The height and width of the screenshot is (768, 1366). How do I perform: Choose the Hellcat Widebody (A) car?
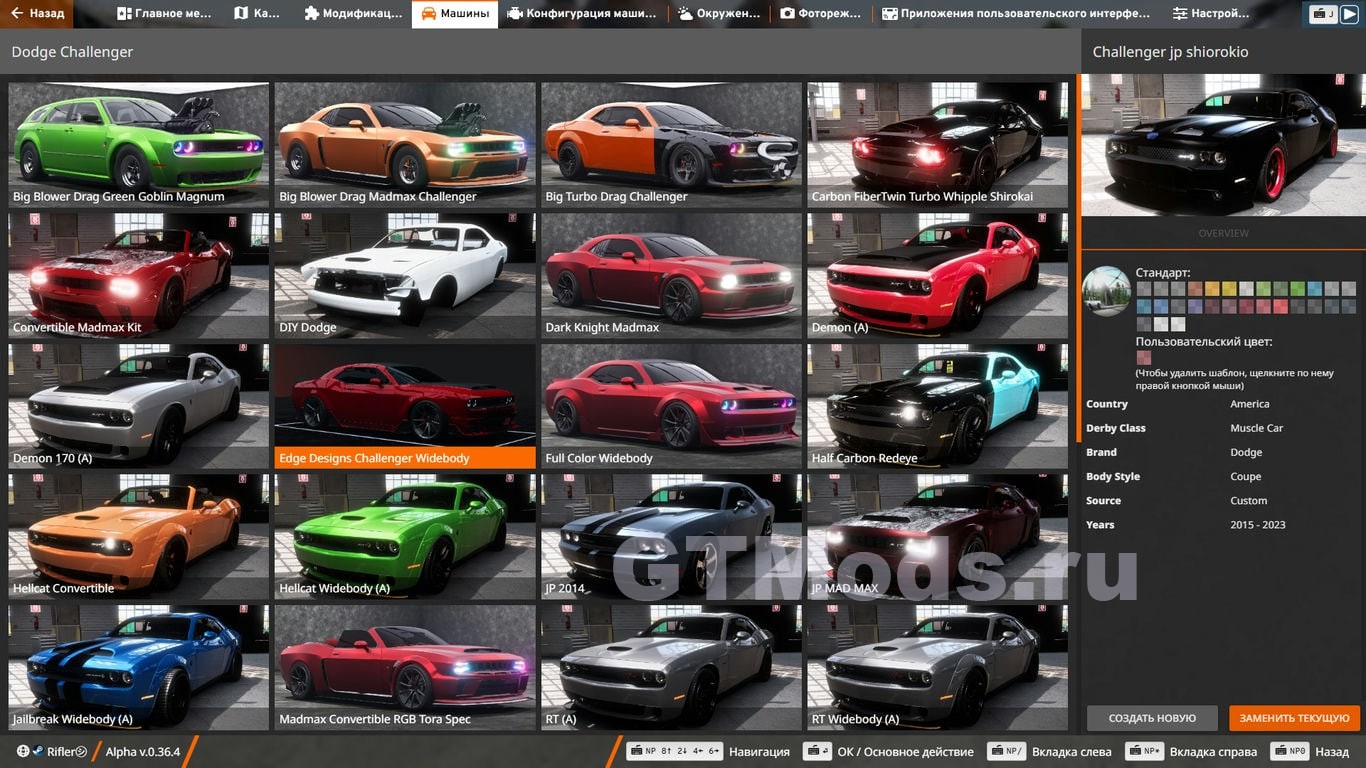pos(405,536)
